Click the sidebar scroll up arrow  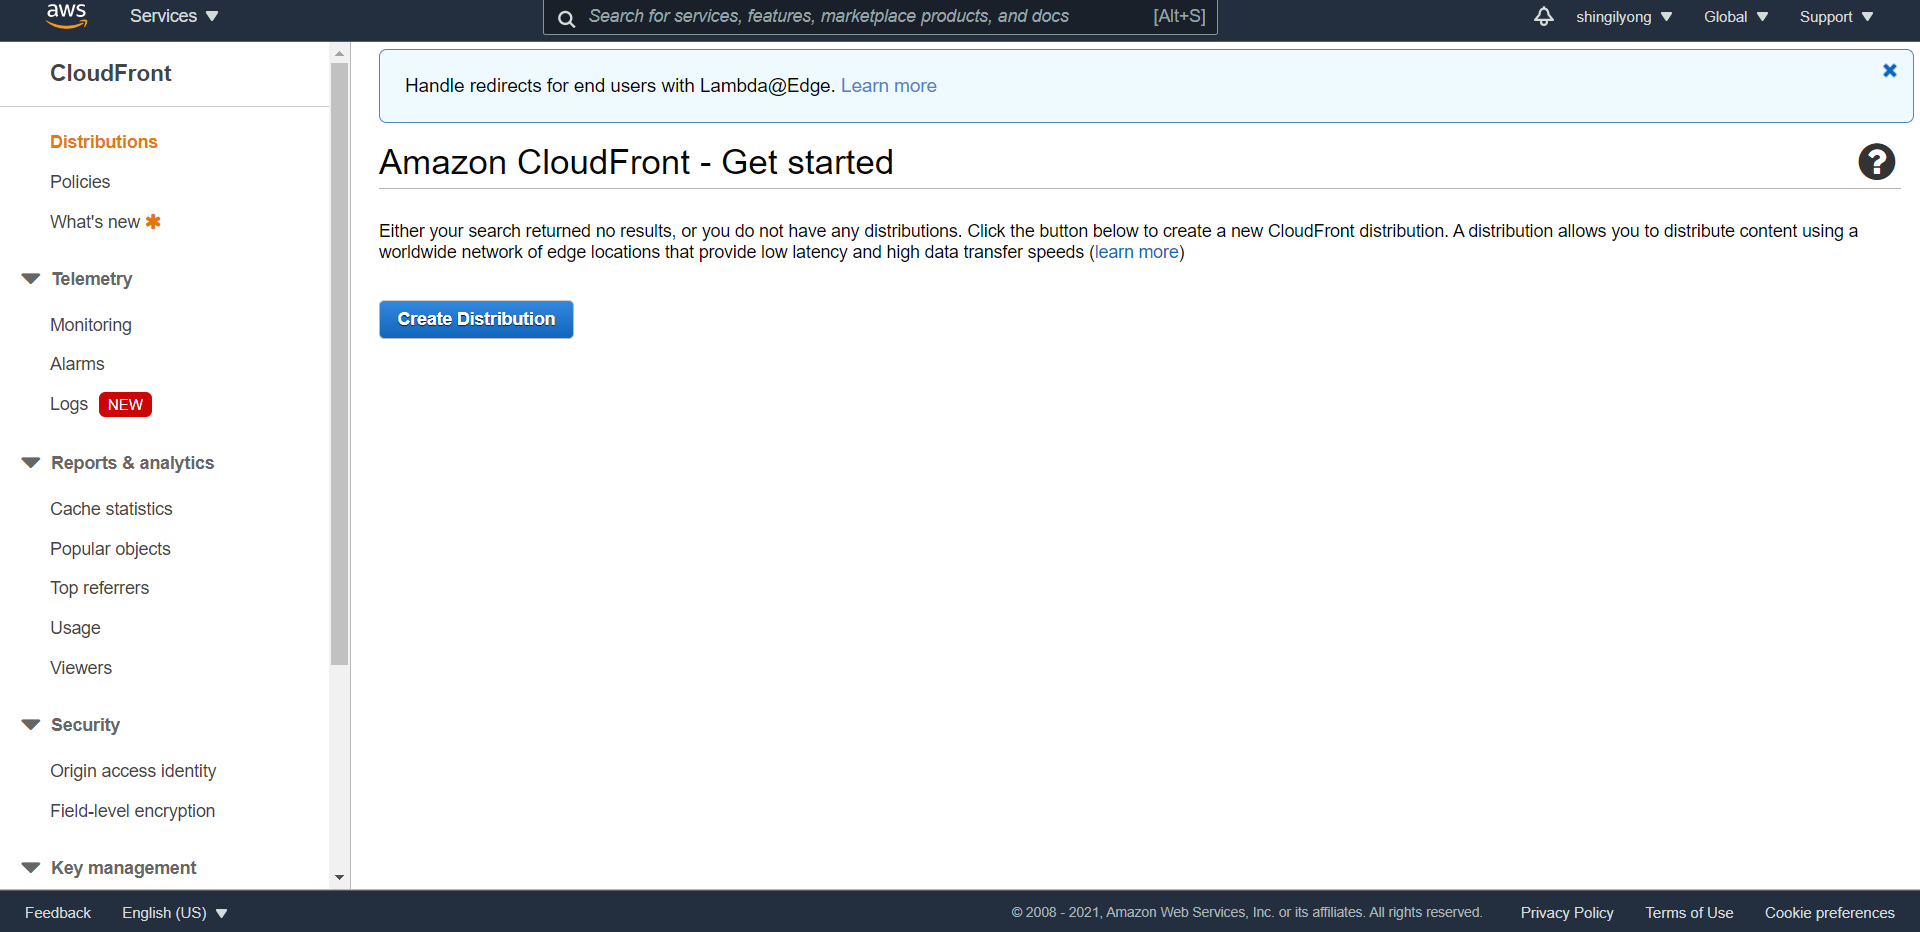pos(340,53)
